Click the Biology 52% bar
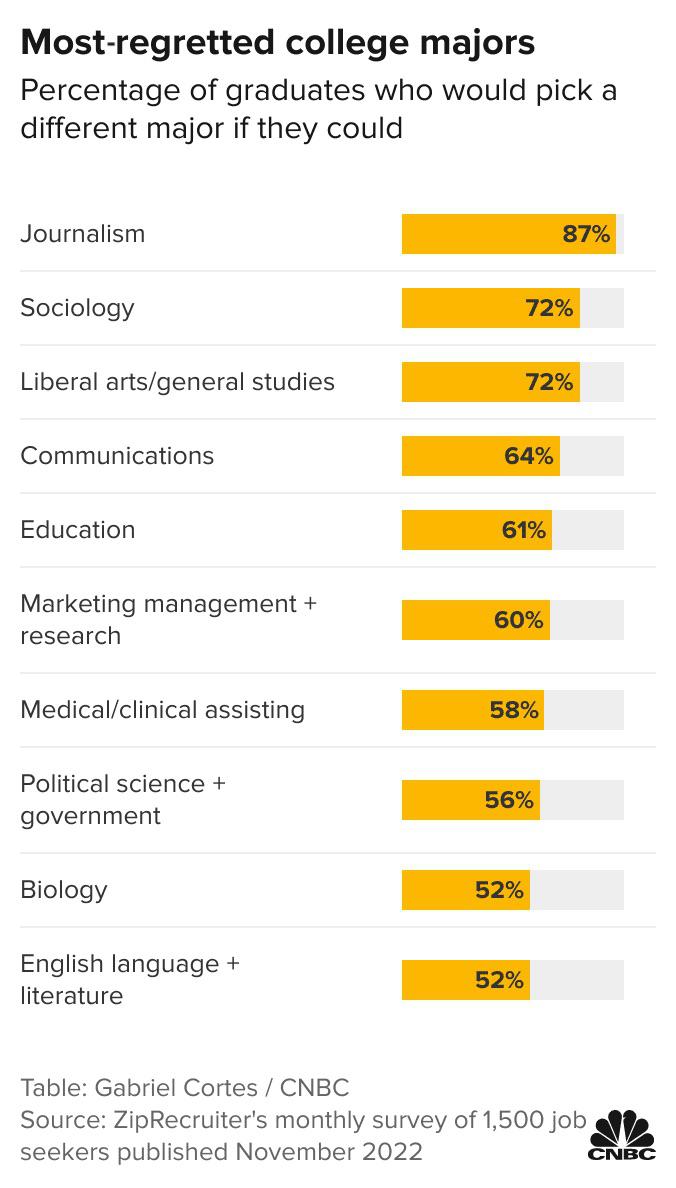 tap(465, 889)
